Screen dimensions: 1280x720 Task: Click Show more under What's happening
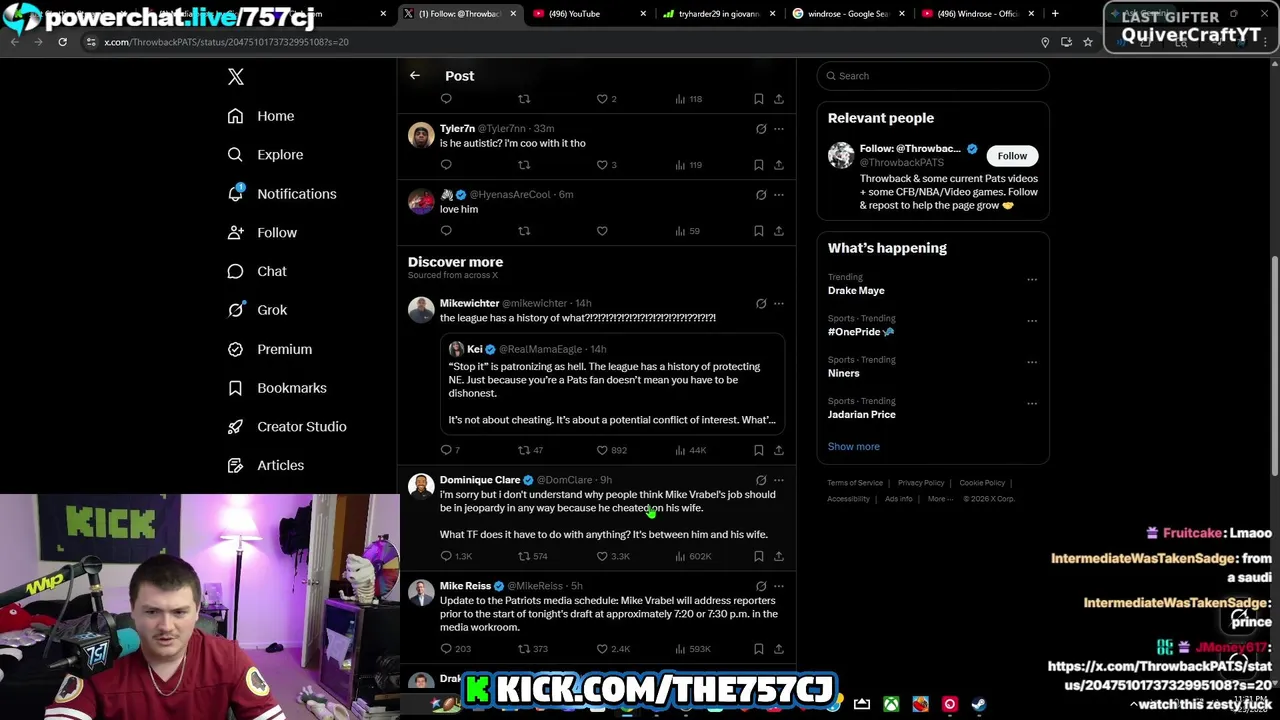tap(854, 447)
